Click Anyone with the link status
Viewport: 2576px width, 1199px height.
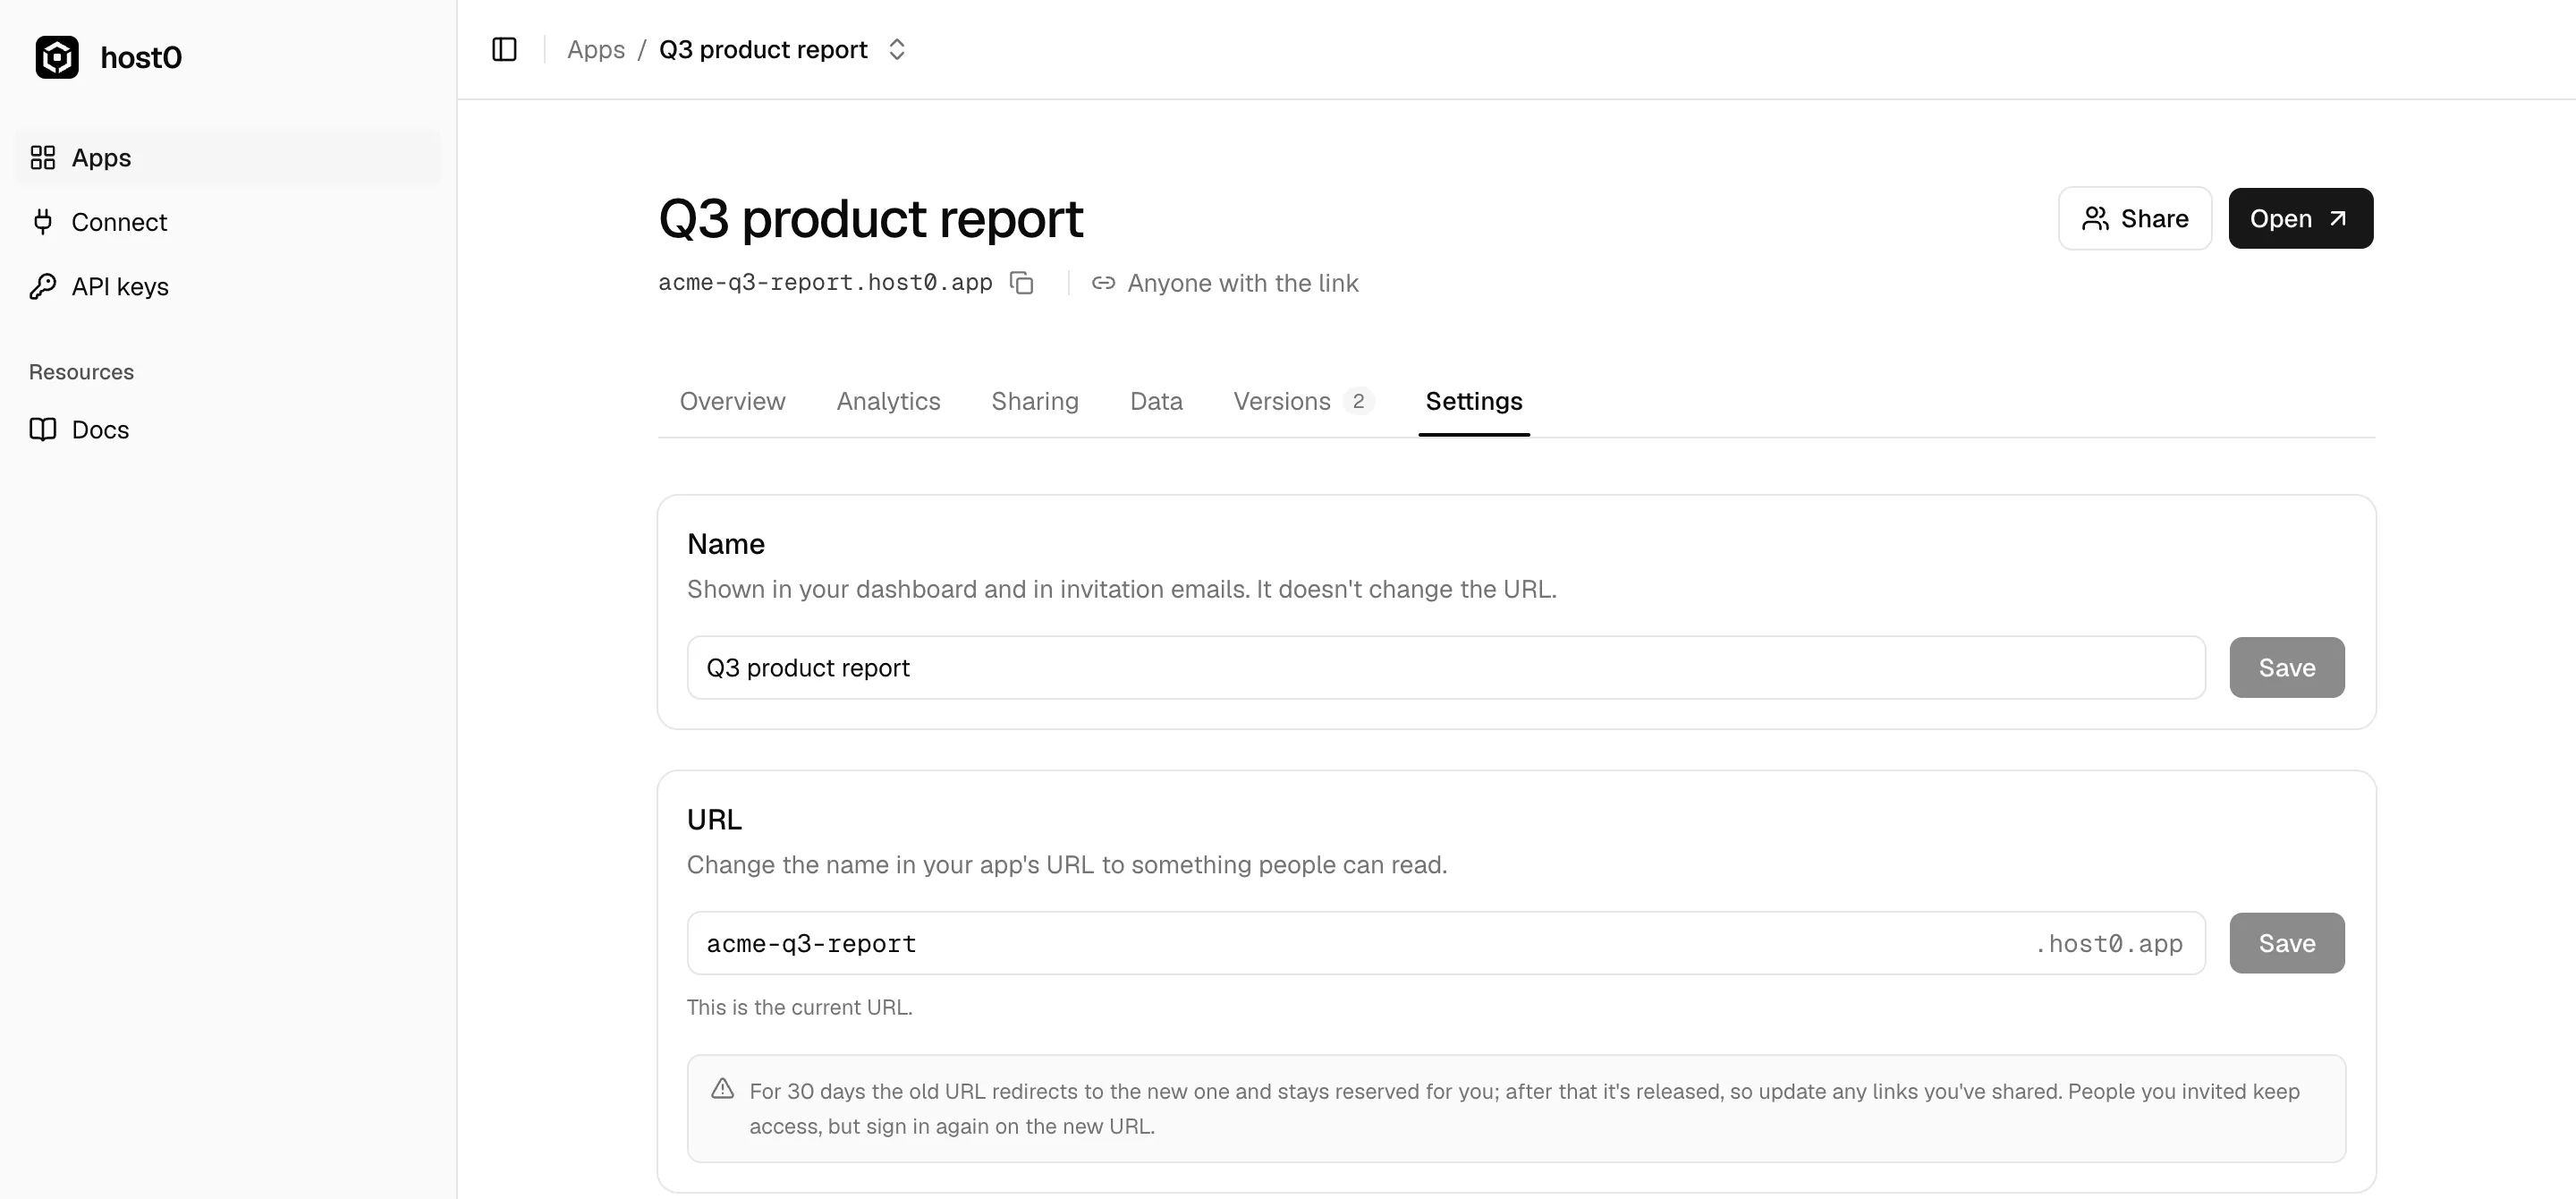click(1224, 283)
